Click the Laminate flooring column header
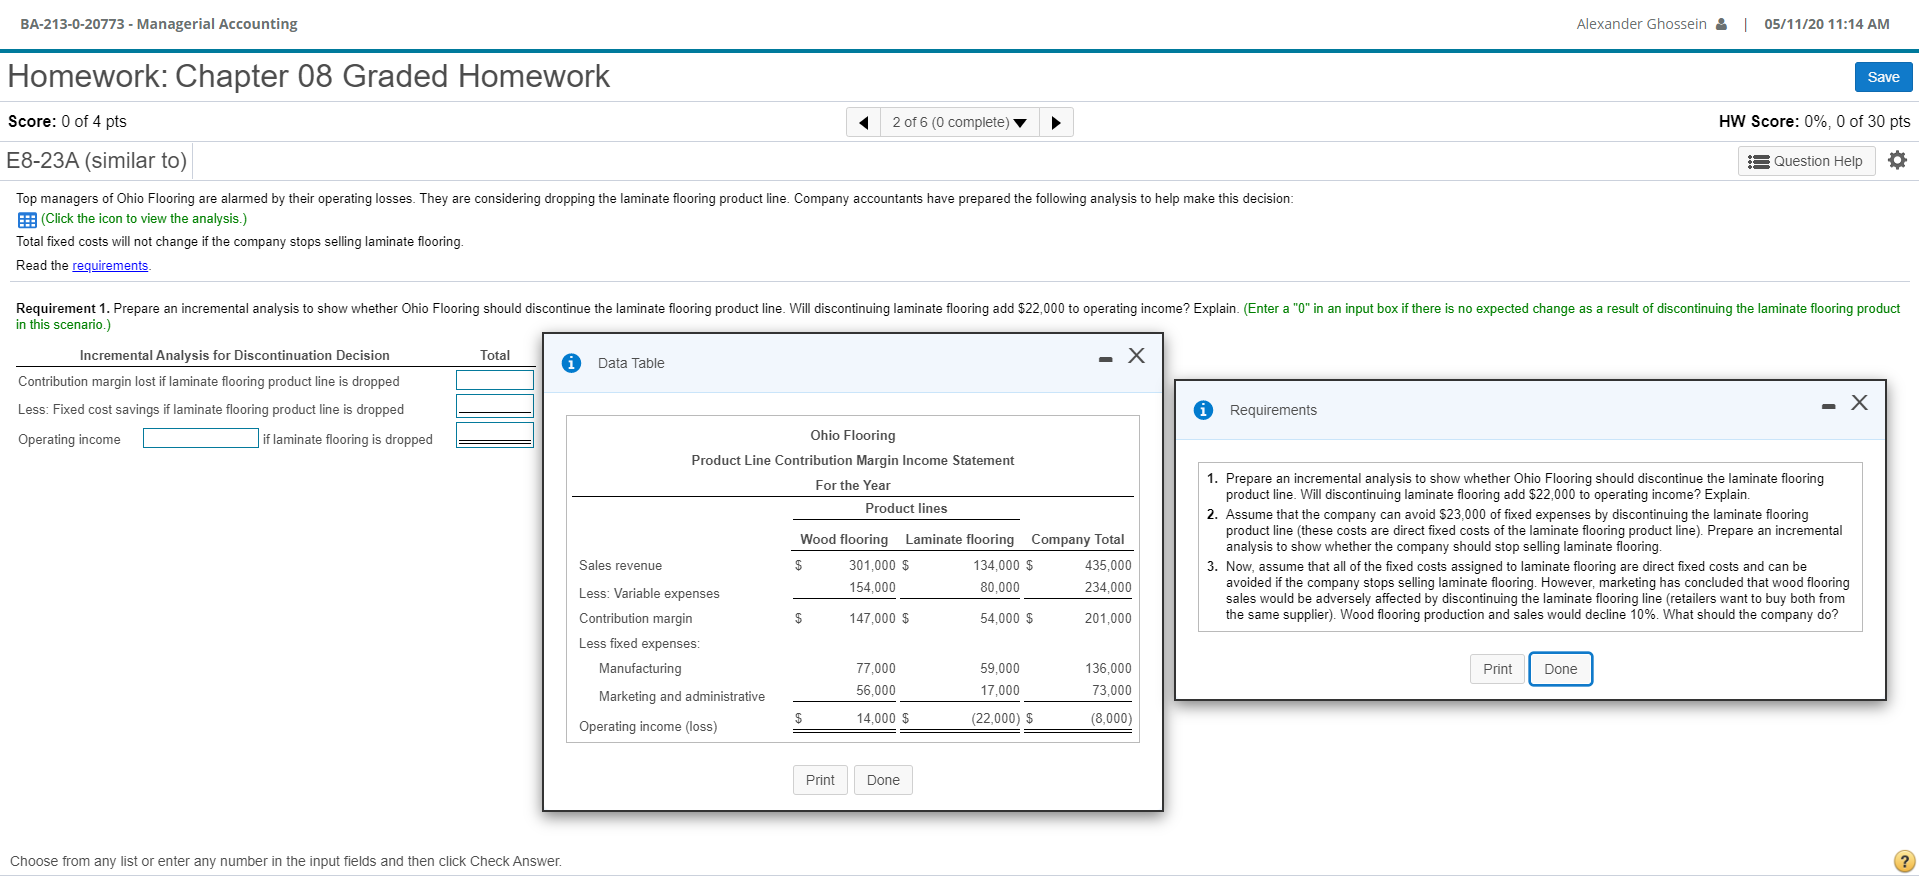Viewport: 1919px width, 884px height. [959, 539]
